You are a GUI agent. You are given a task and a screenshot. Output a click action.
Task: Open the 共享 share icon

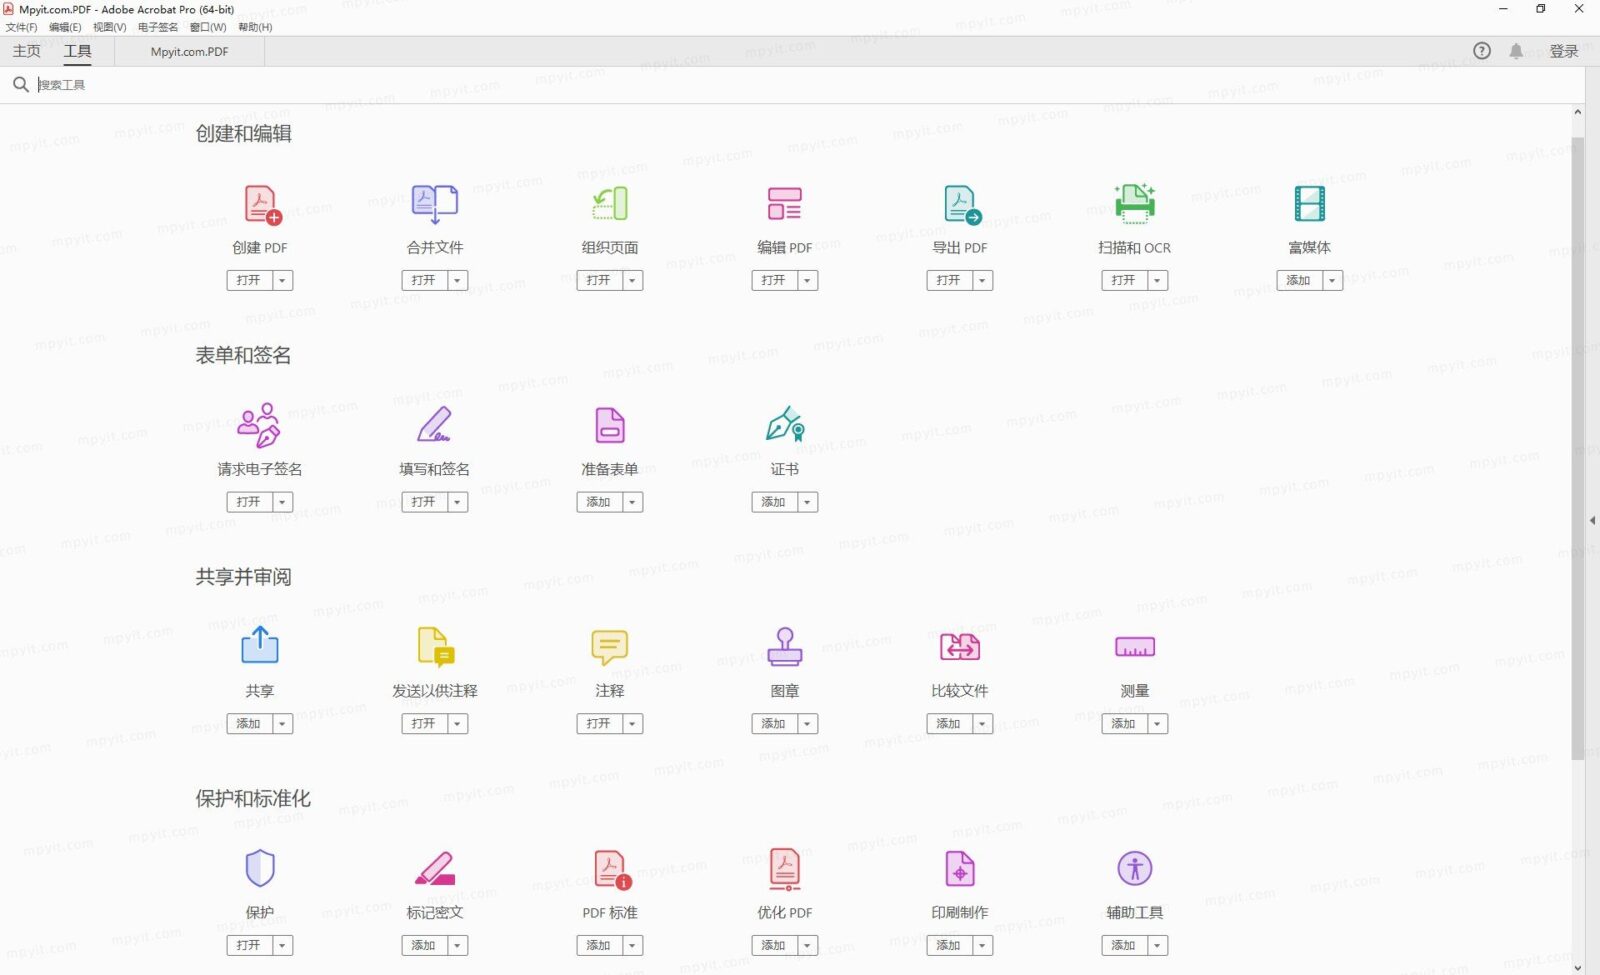click(x=260, y=645)
